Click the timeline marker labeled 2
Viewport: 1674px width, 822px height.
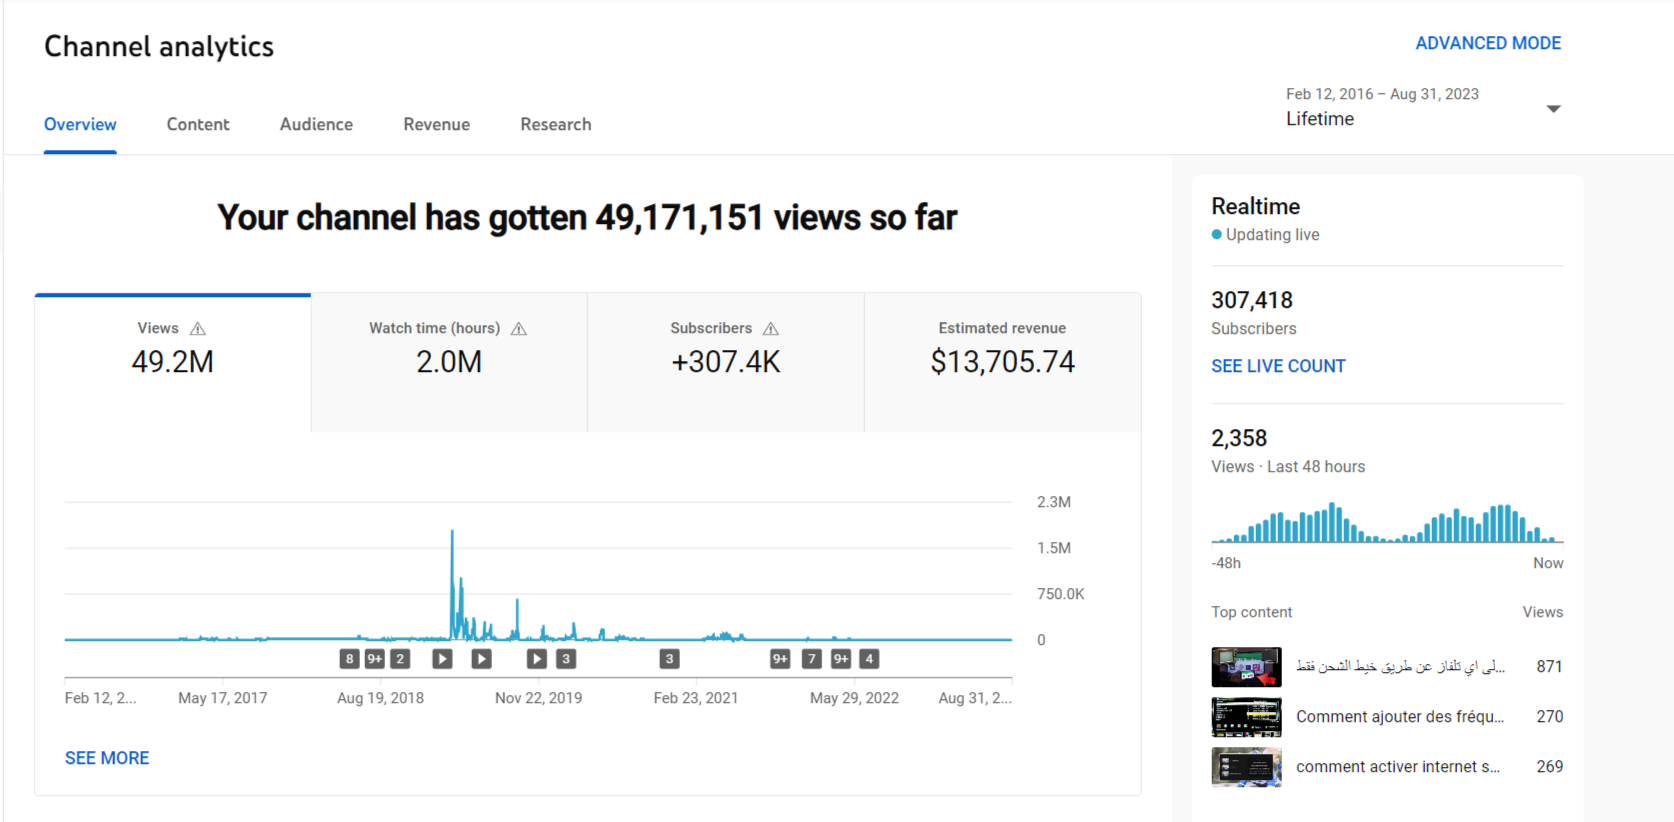coord(400,659)
